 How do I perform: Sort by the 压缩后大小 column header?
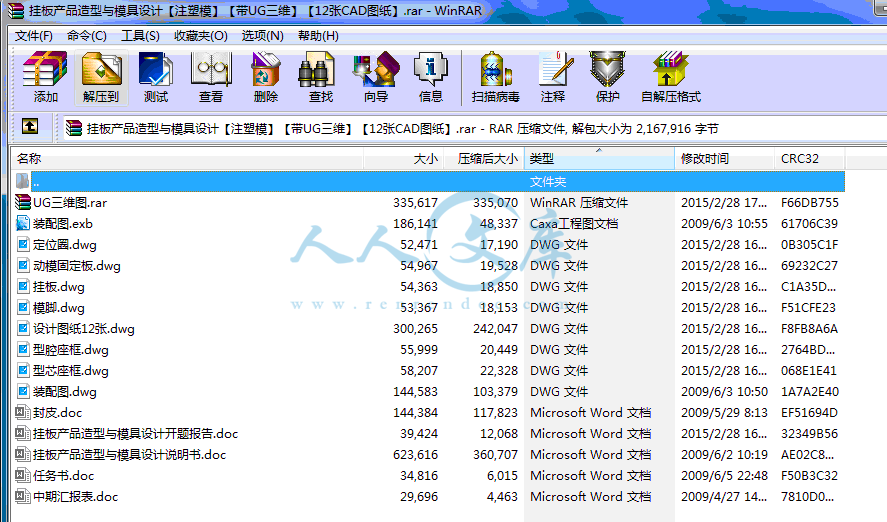(484, 158)
